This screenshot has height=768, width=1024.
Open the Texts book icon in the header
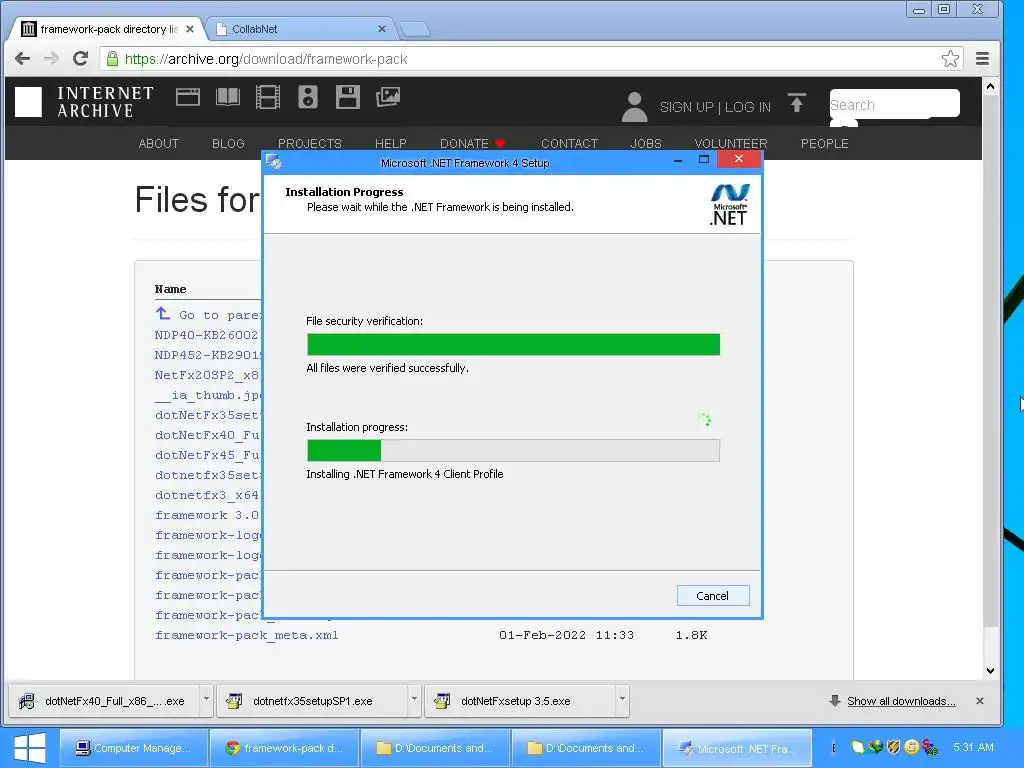click(228, 97)
